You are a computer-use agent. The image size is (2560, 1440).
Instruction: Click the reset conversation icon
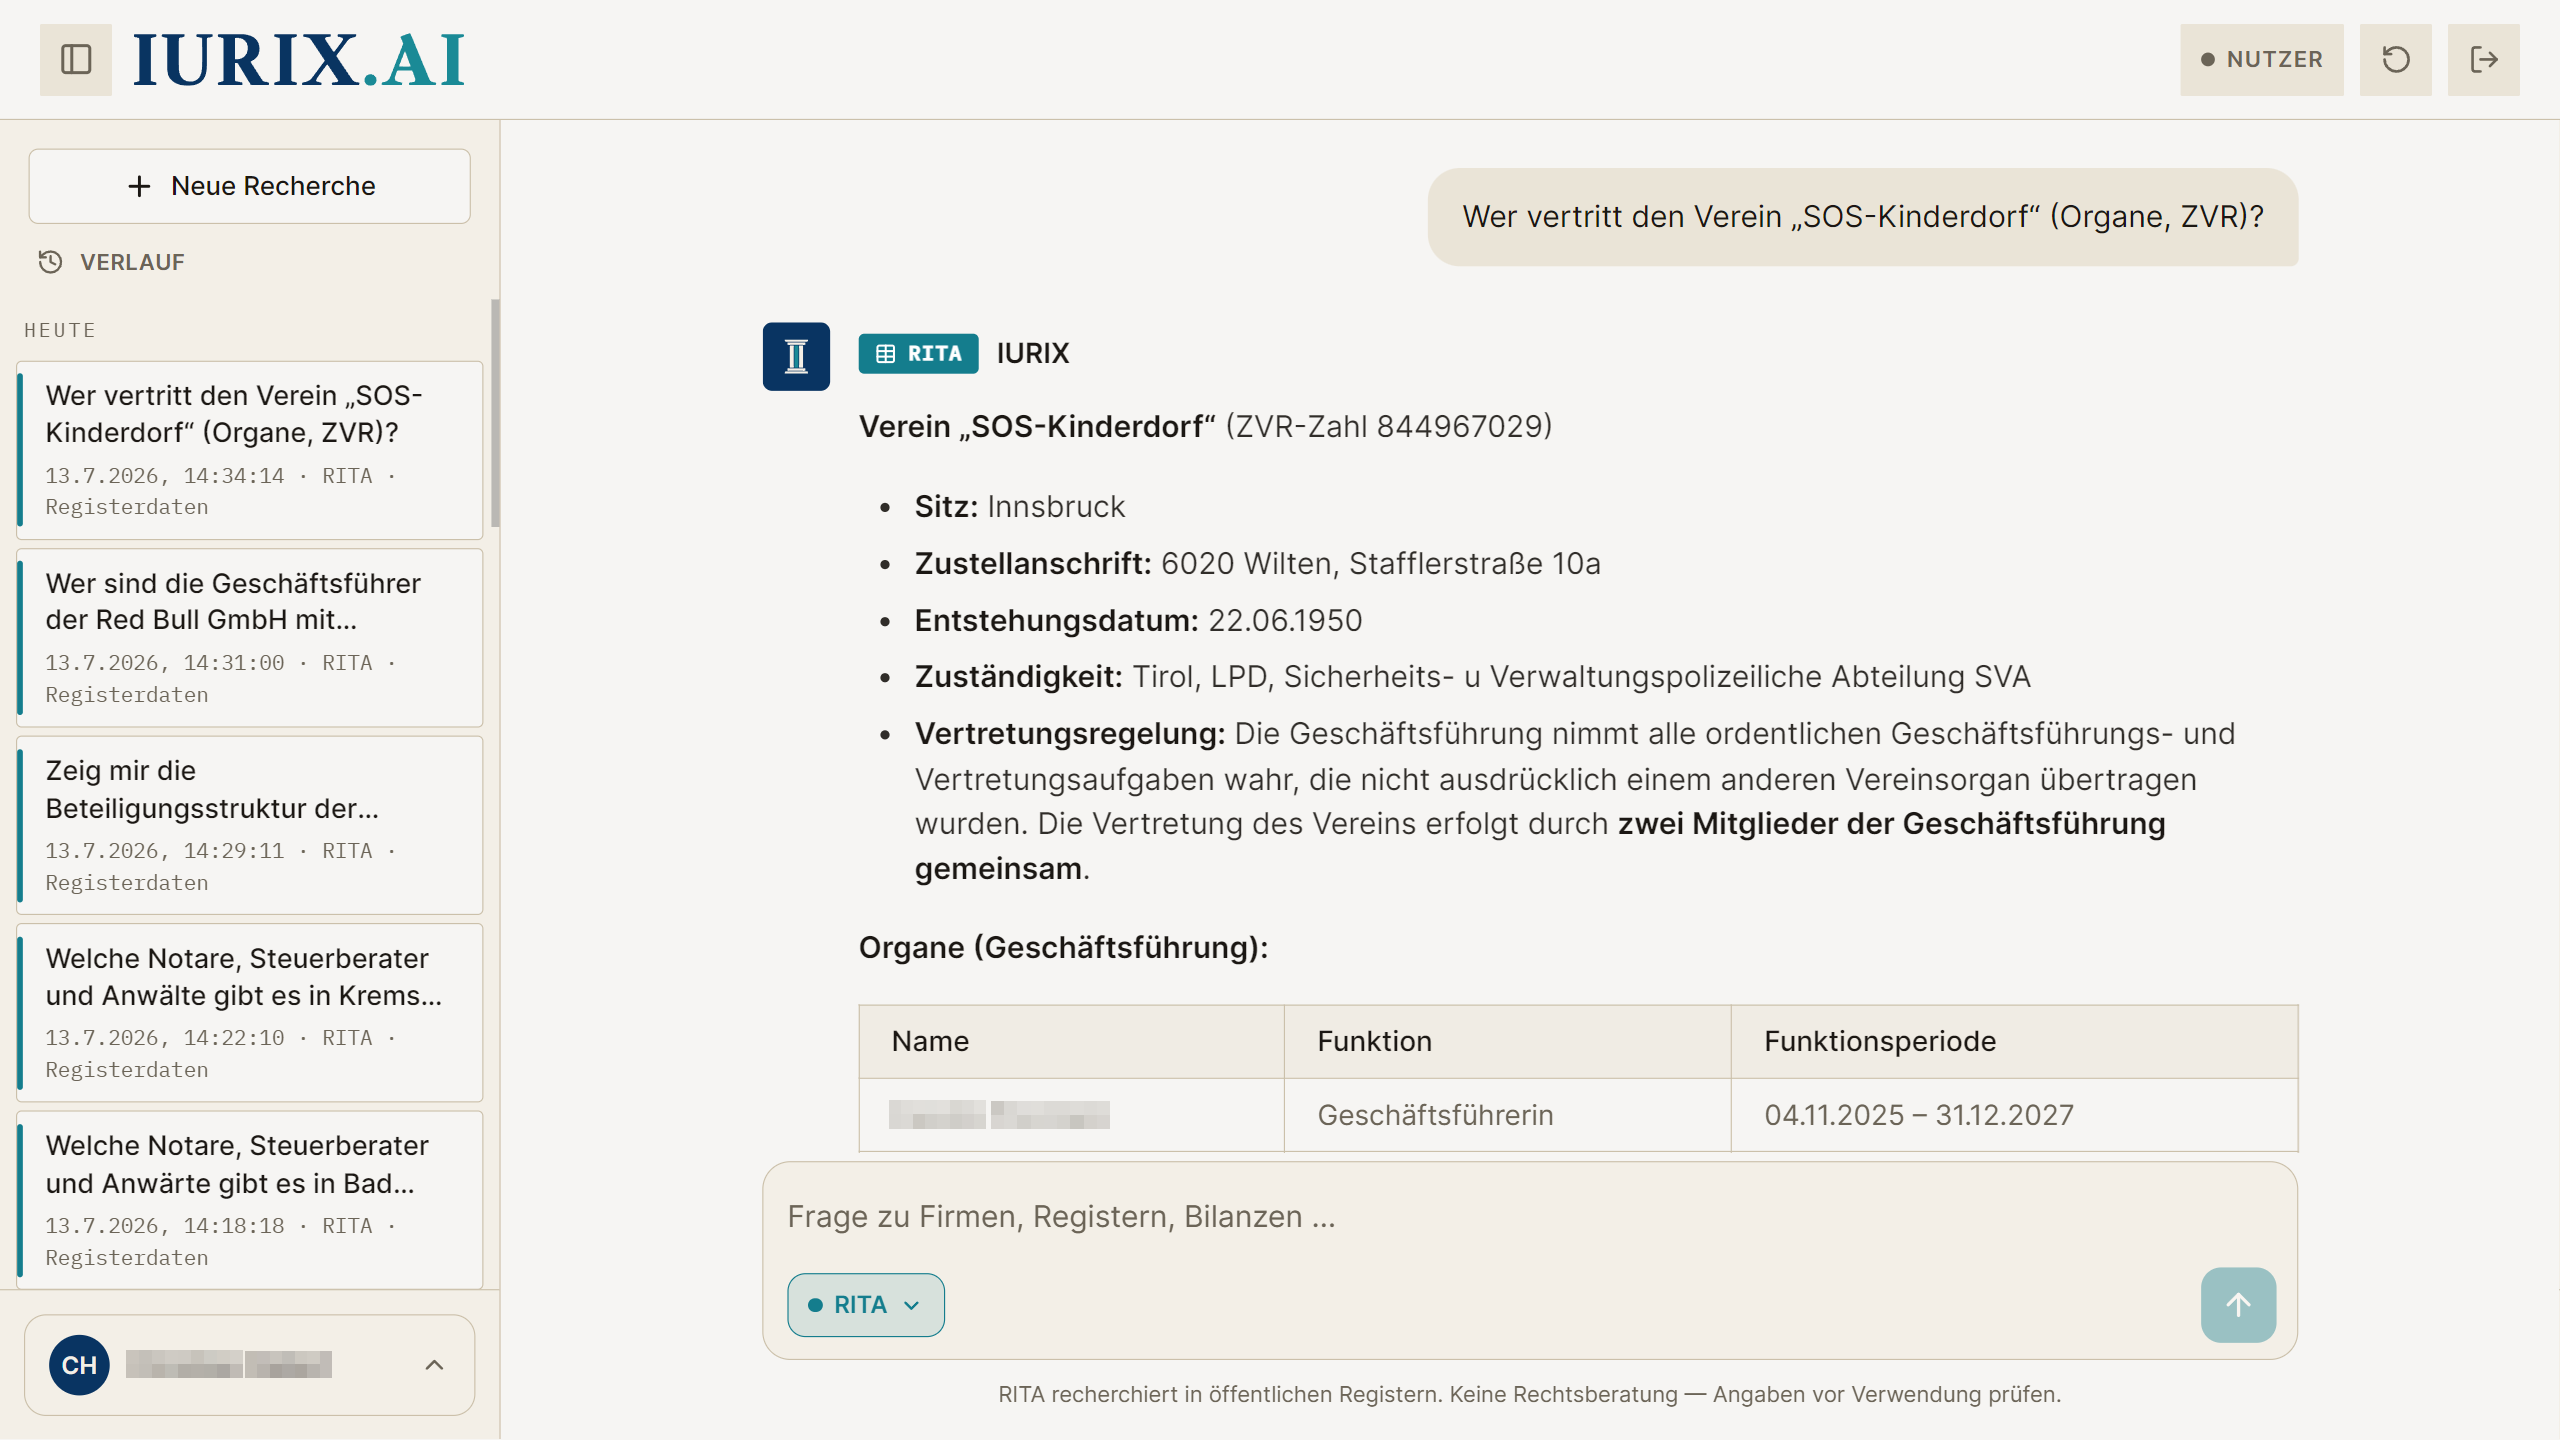tap(2395, 59)
